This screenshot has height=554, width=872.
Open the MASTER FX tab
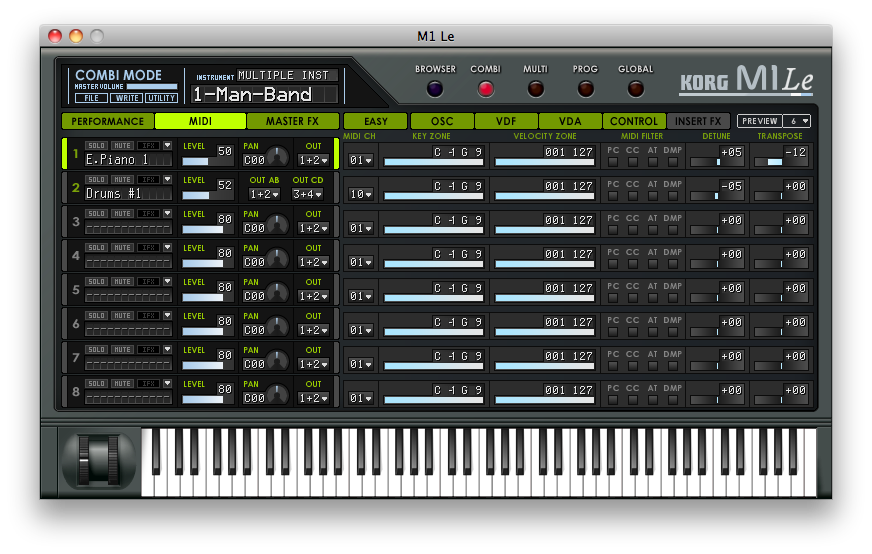(293, 121)
